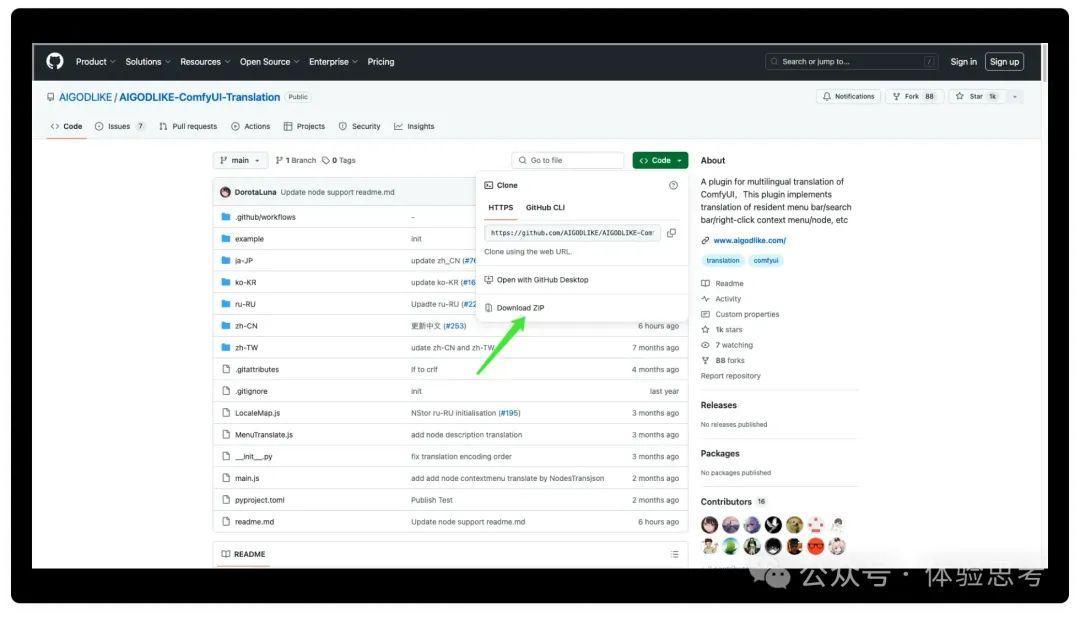Open the Actions tab
Screen dimensions: 1080x617
(251, 127)
